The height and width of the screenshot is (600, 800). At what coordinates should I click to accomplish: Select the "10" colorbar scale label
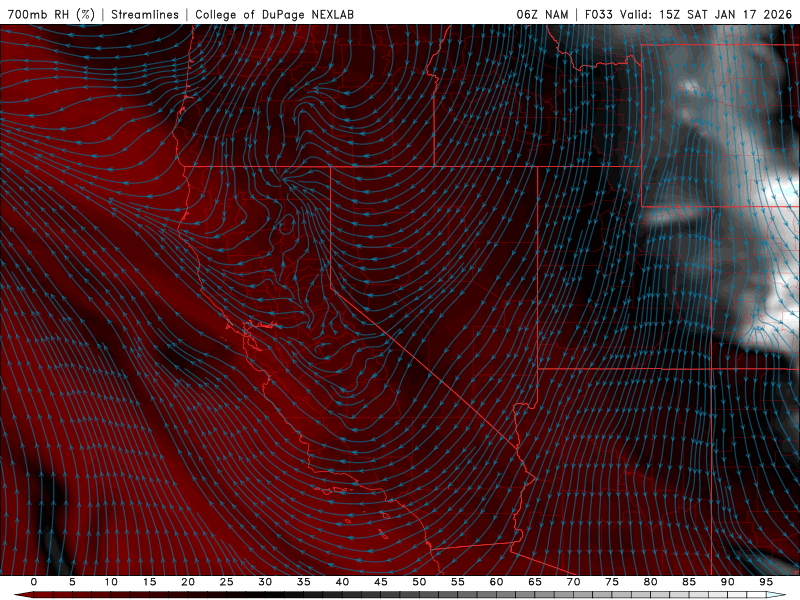tap(111, 582)
